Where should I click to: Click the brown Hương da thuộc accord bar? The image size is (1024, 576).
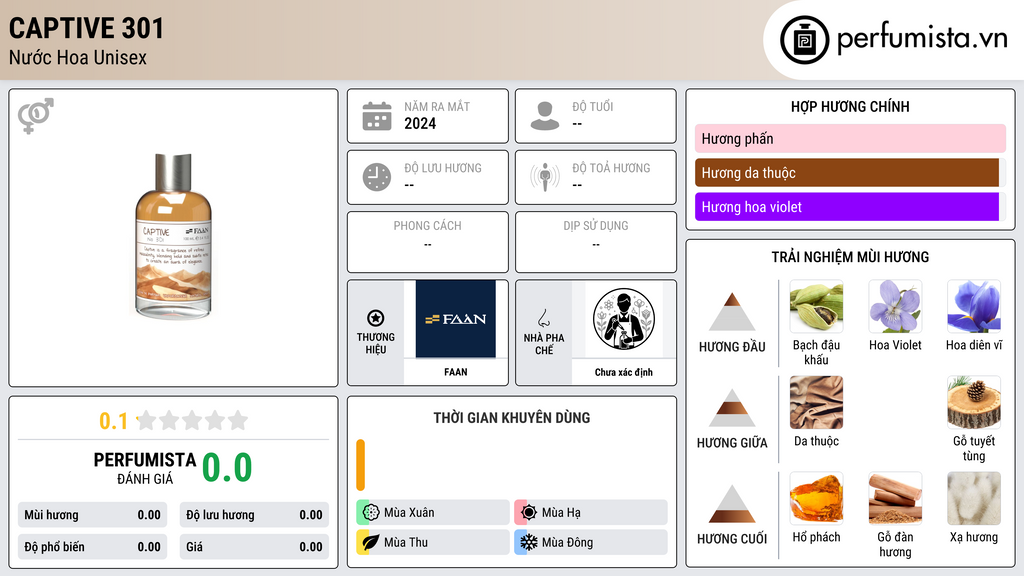pos(847,172)
